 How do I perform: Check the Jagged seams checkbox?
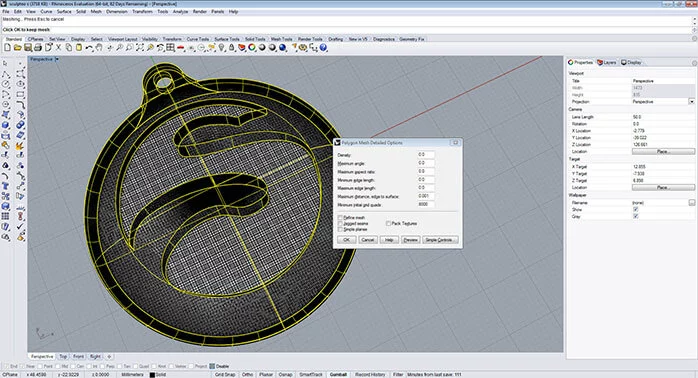341,224
